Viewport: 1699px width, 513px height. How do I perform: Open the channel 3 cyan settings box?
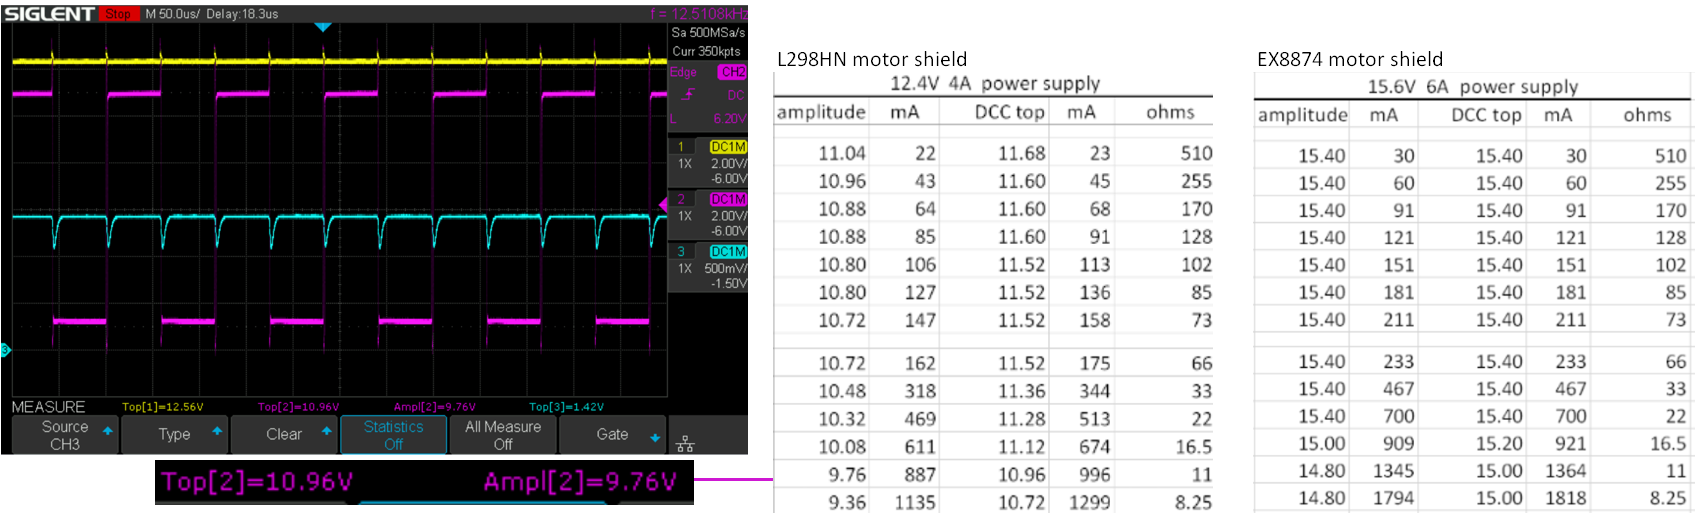pos(708,267)
